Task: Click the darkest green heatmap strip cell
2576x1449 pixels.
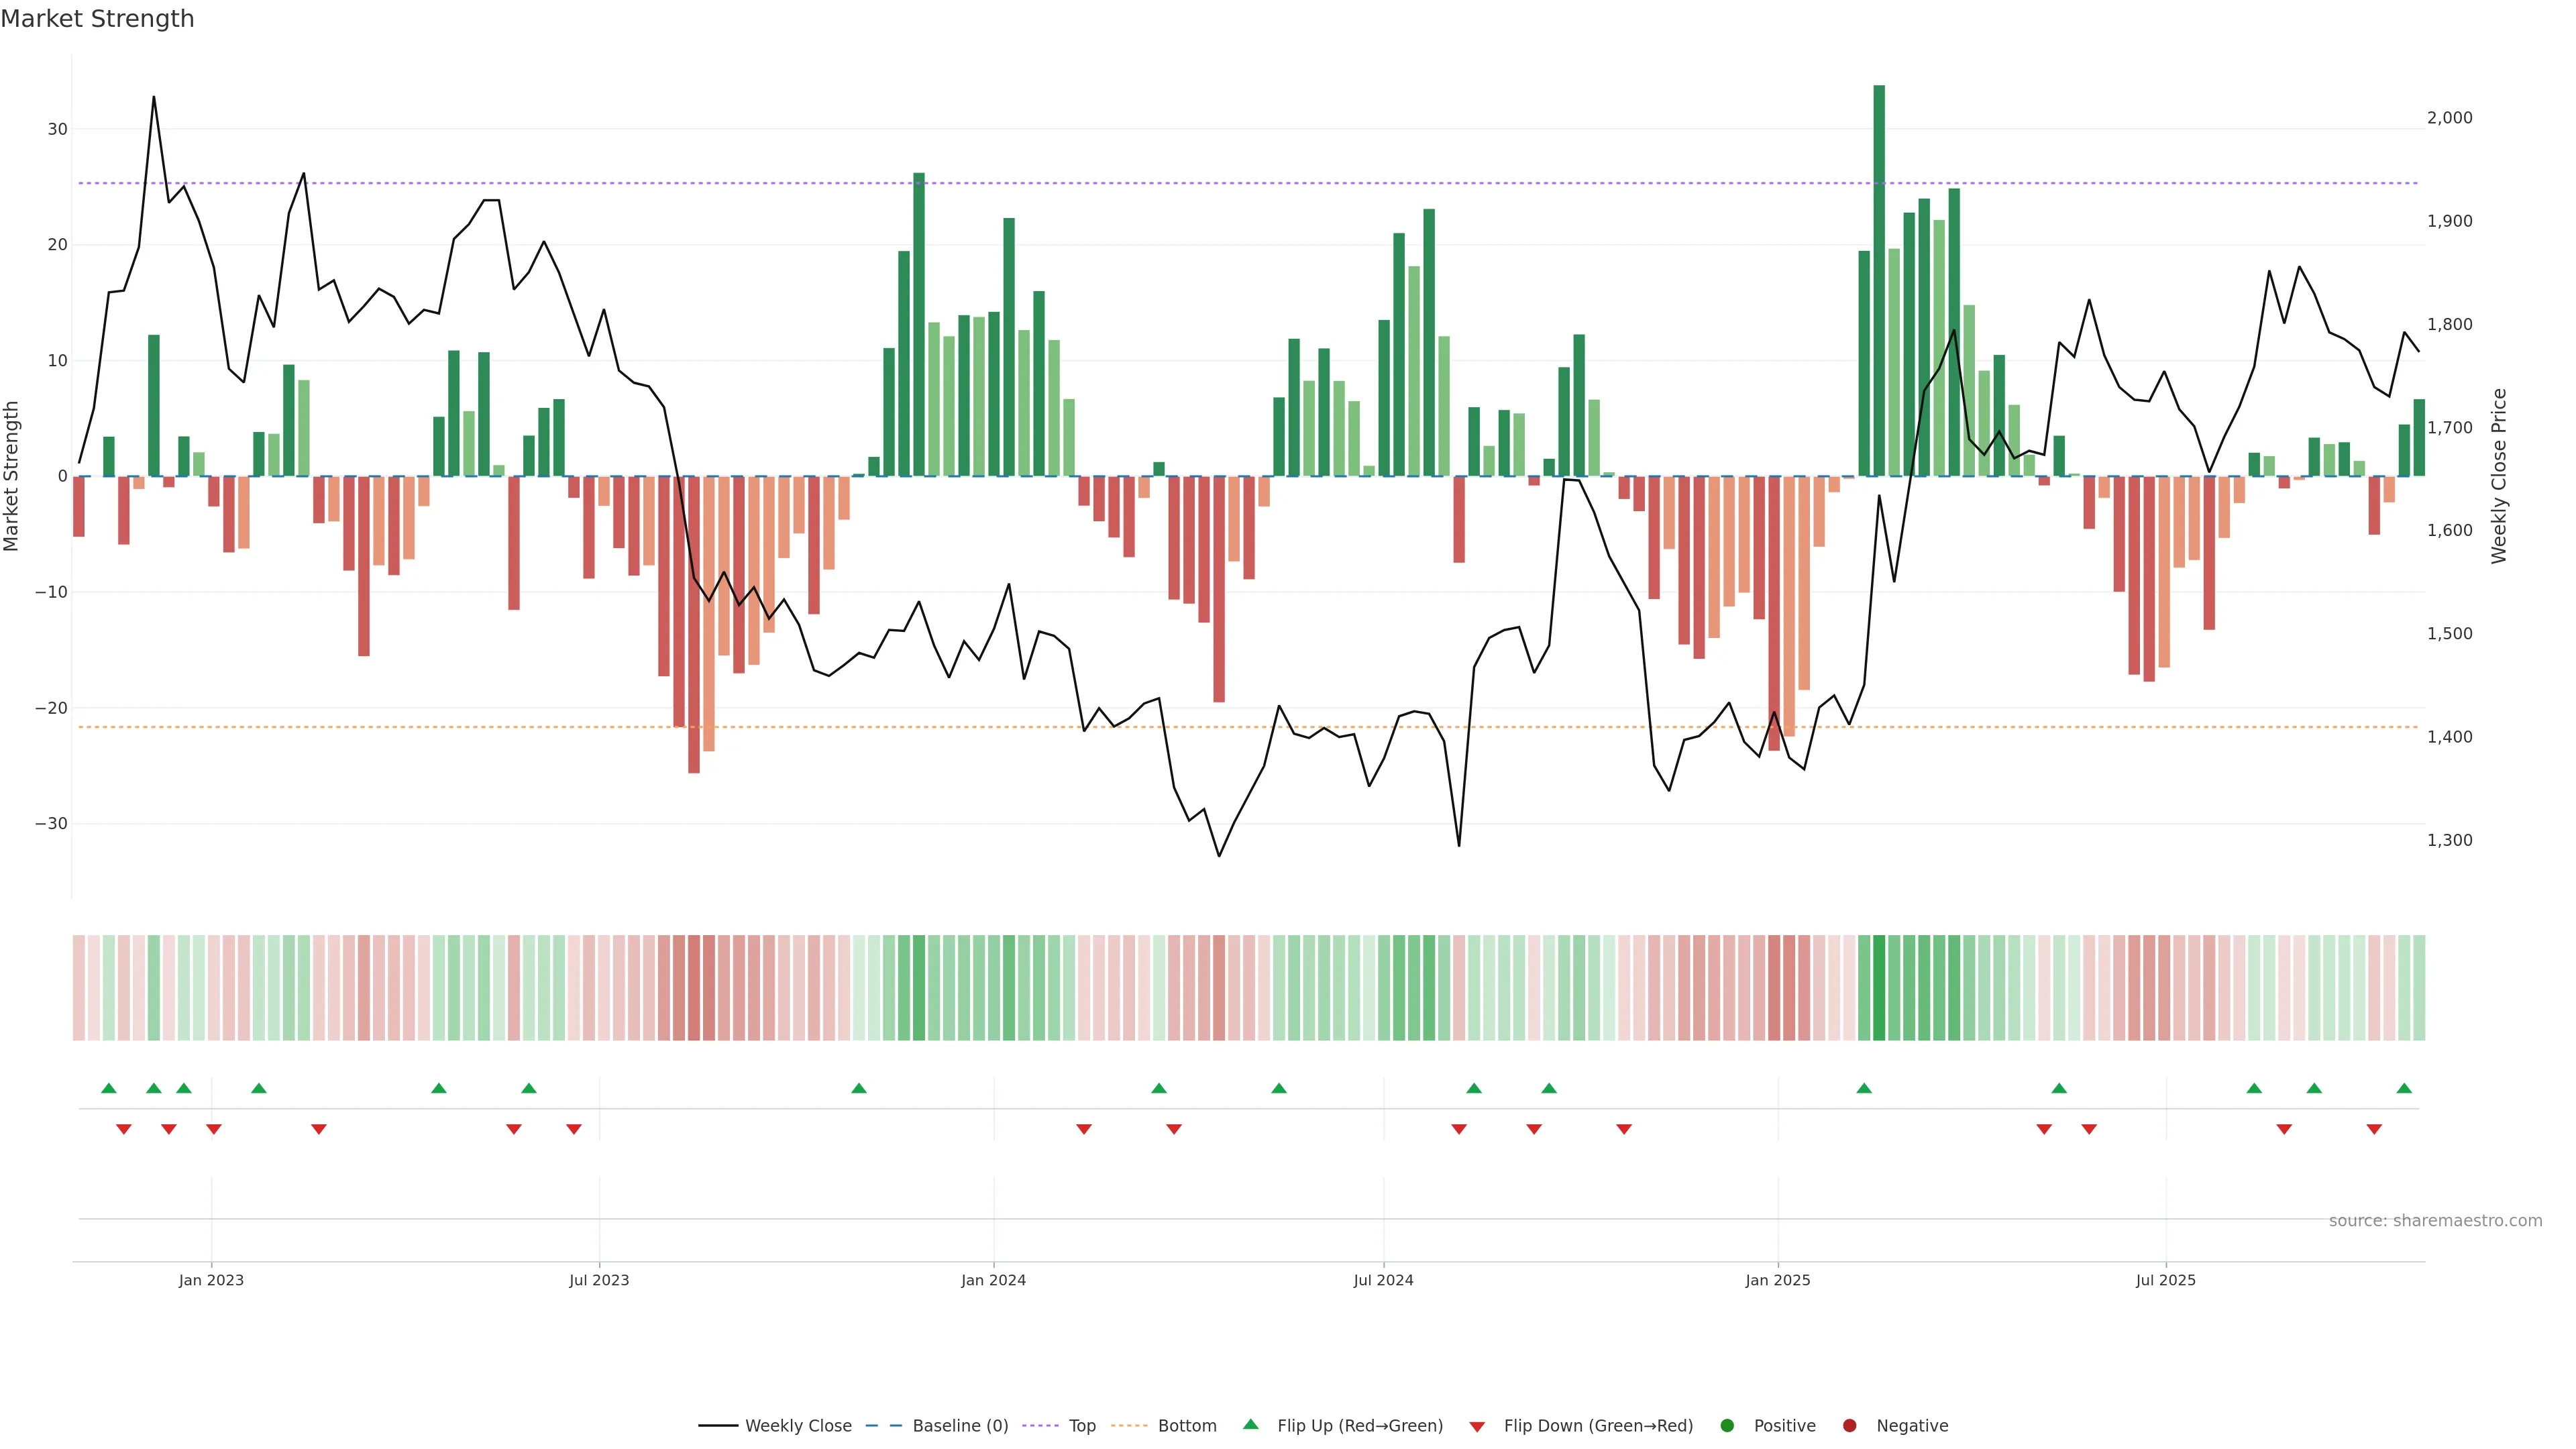Action: coord(1879,988)
